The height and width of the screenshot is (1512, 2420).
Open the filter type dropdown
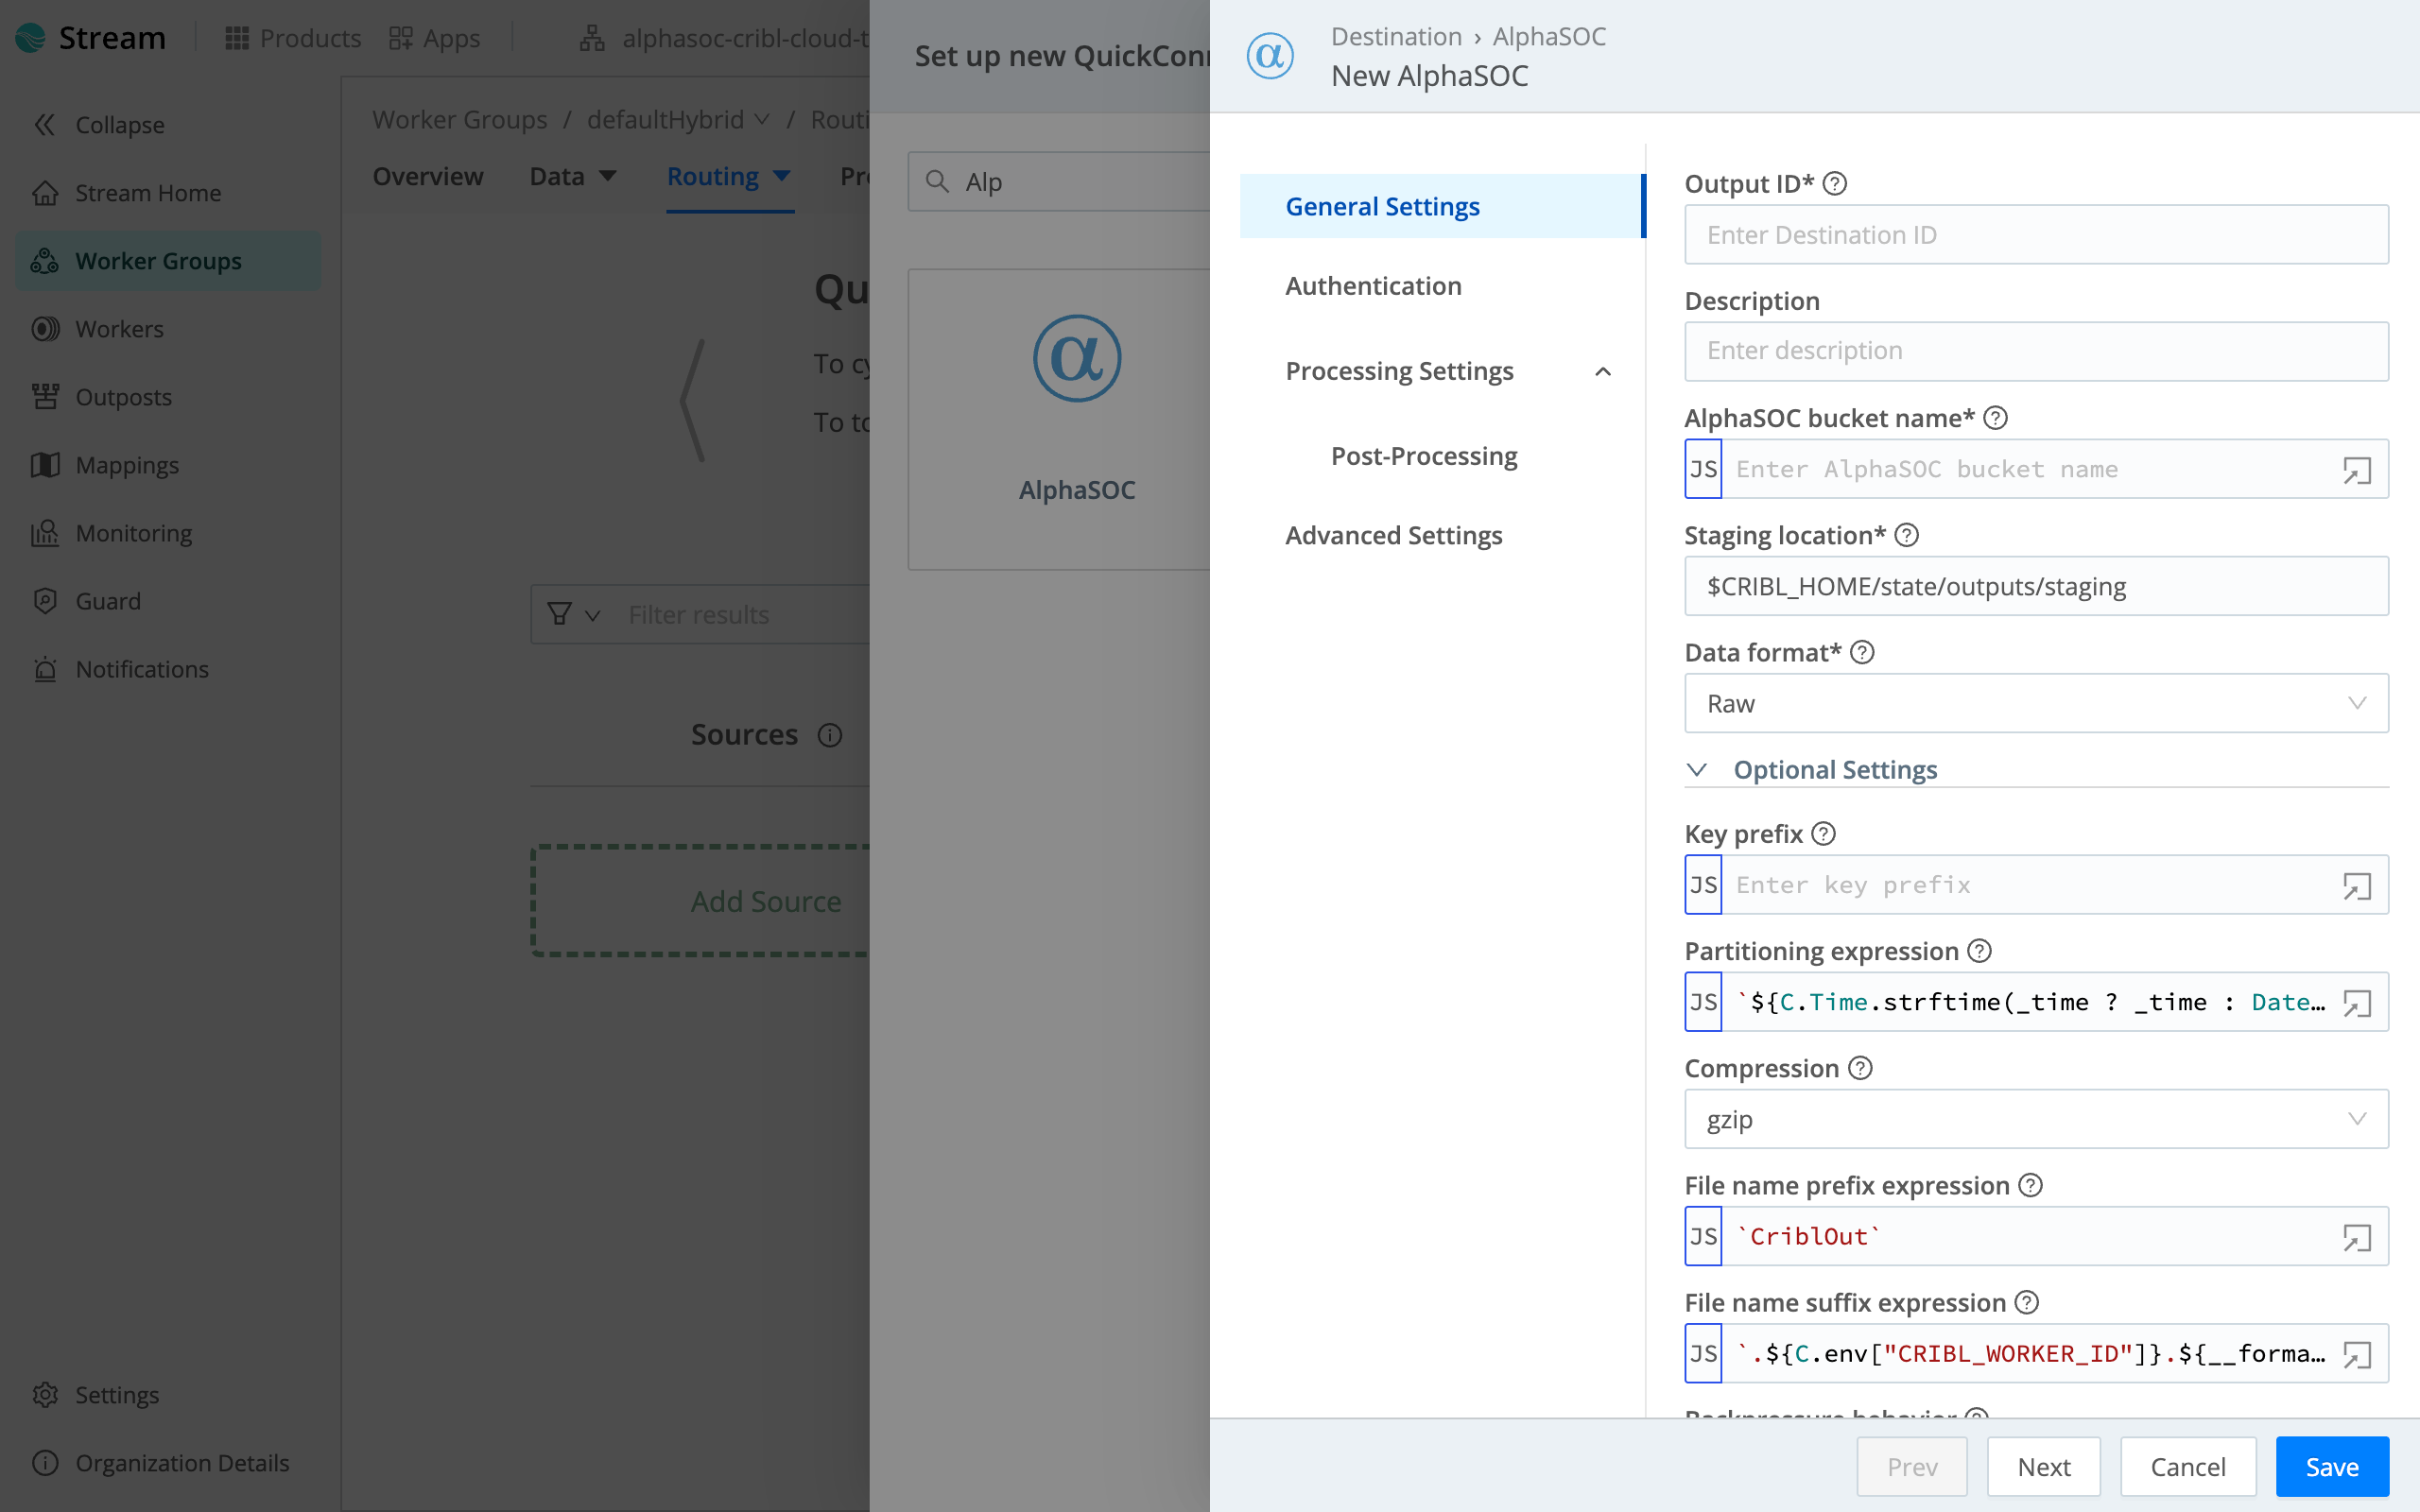coord(574,614)
